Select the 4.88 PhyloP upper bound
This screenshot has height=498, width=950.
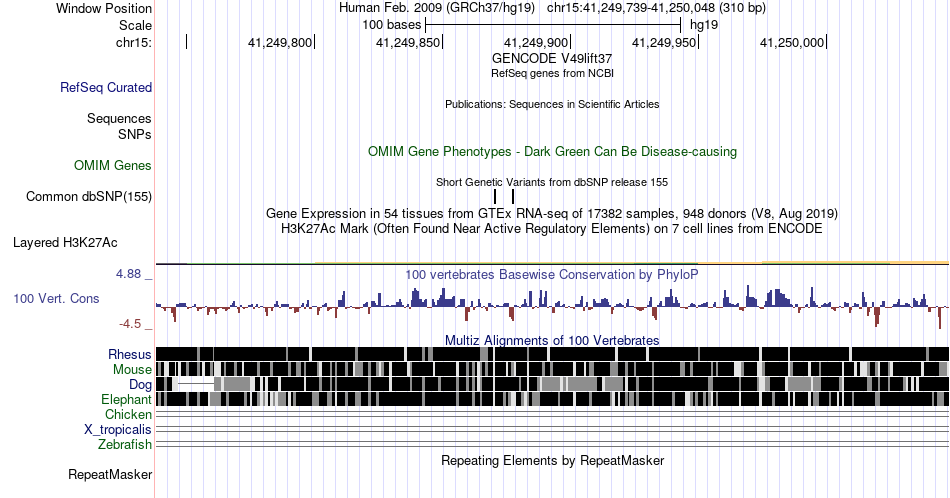128,274
